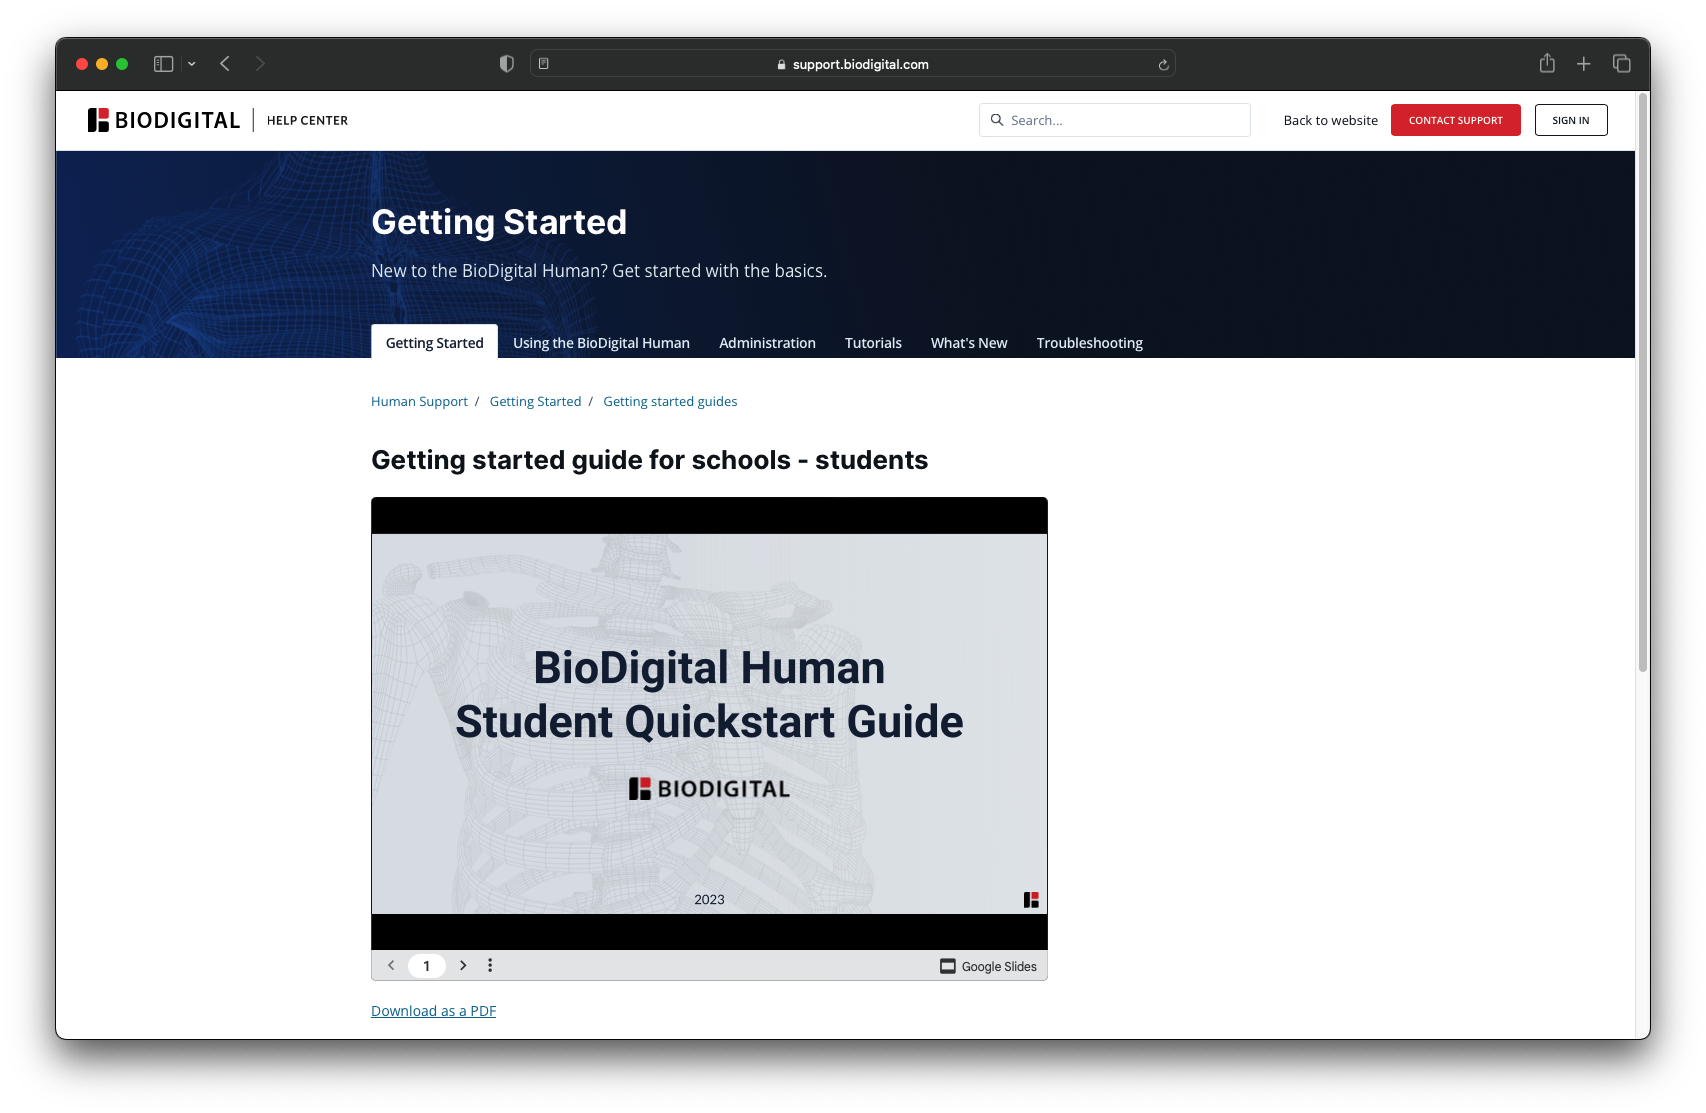Open the slides three-dot options menu
Viewport: 1706px width, 1113px height.
coord(490,965)
